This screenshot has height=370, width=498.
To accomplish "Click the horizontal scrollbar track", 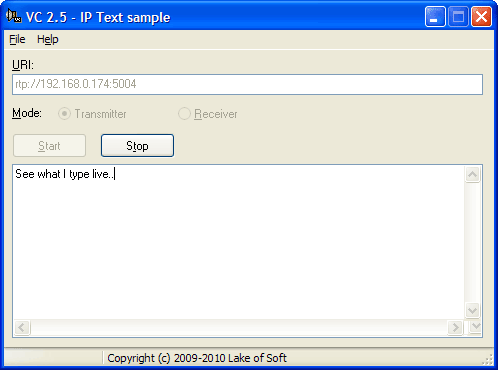I will pyautogui.click(x=239, y=327).
